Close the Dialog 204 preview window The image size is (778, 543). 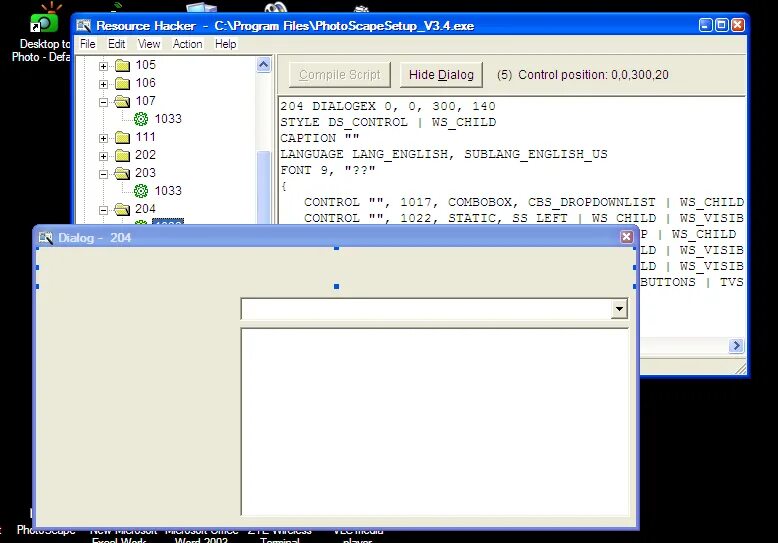coord(627,237)
